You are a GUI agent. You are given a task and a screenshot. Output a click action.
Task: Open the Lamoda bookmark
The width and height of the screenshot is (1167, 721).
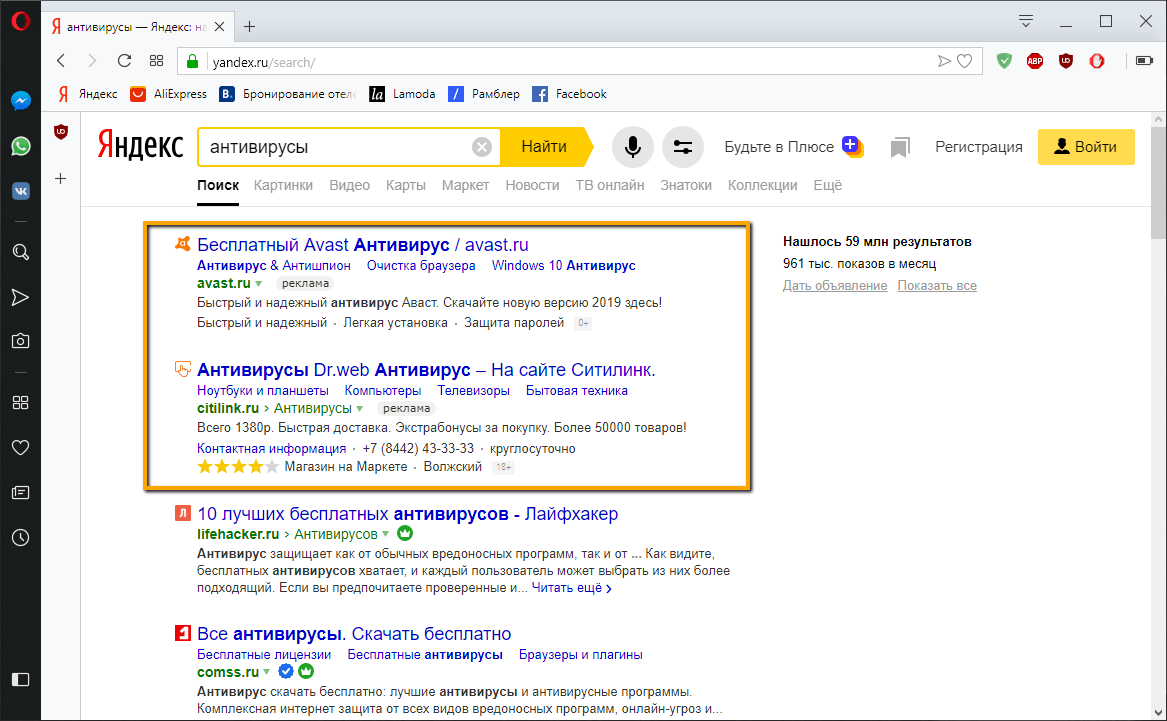403,94
